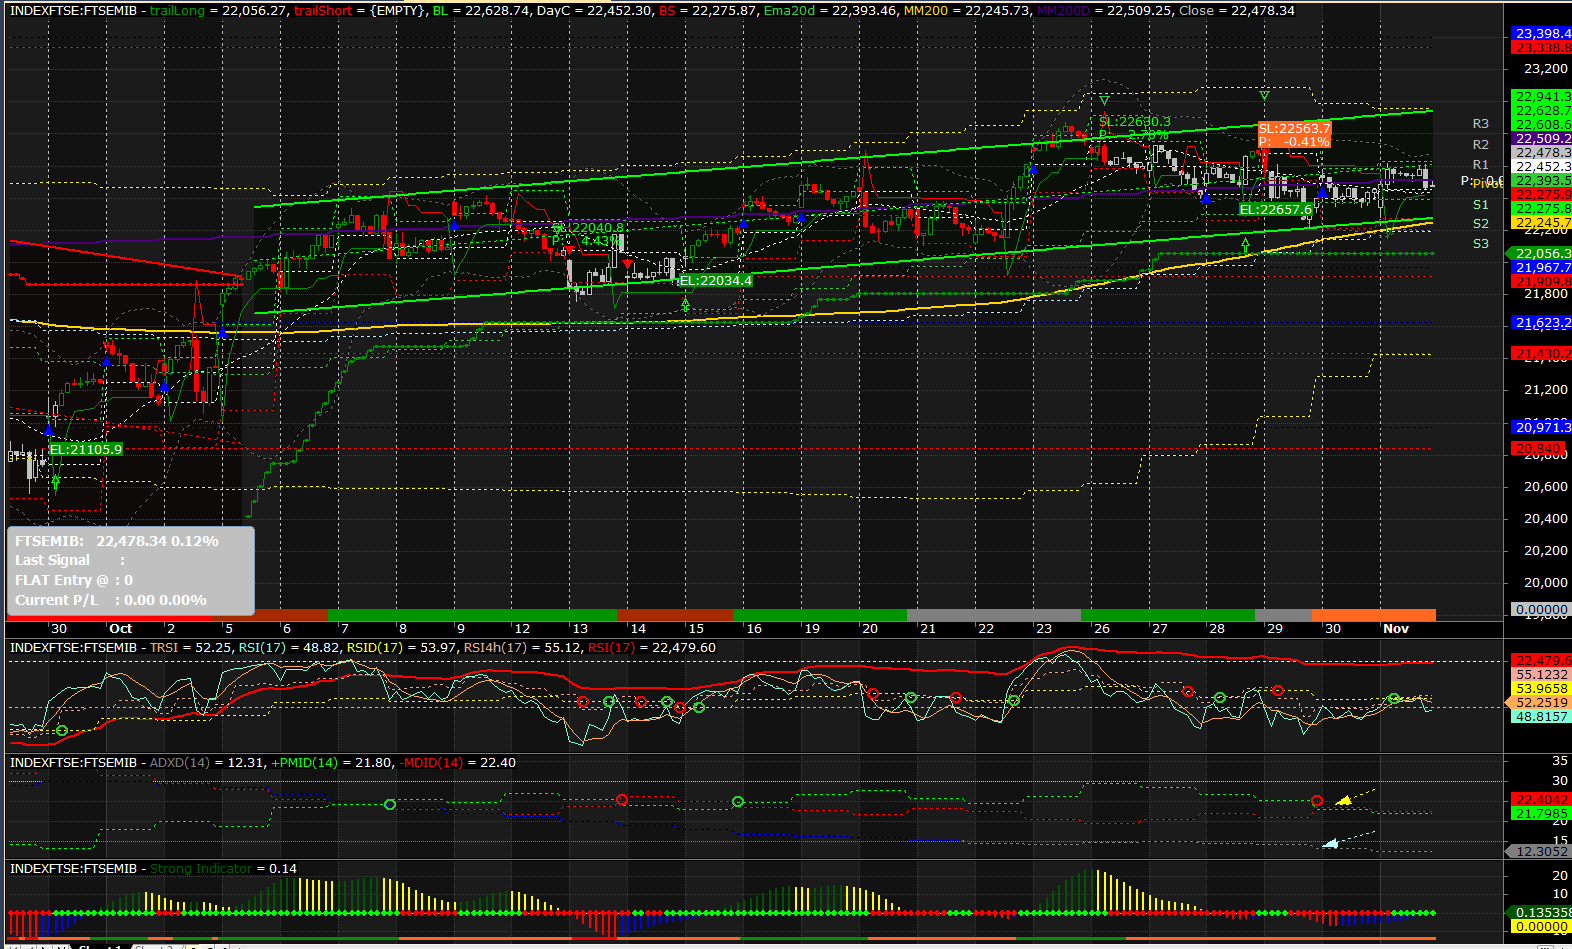Click the -MDID(14) = 22.40 title value
Viewport: 1572px width, 949px height.
click(x=458, y=762)
